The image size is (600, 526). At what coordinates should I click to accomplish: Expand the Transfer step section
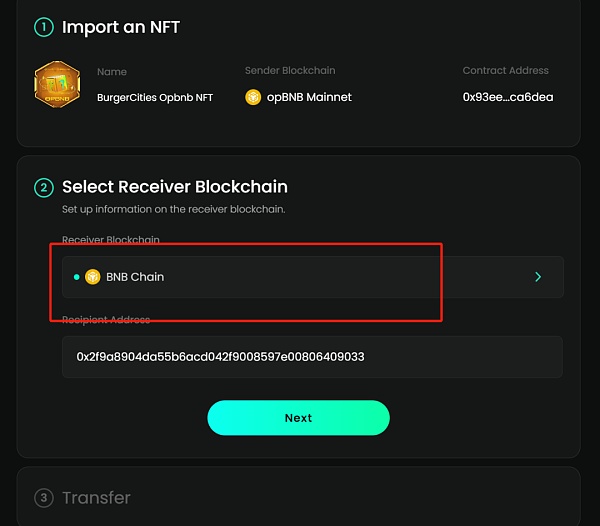click(96, 497)
